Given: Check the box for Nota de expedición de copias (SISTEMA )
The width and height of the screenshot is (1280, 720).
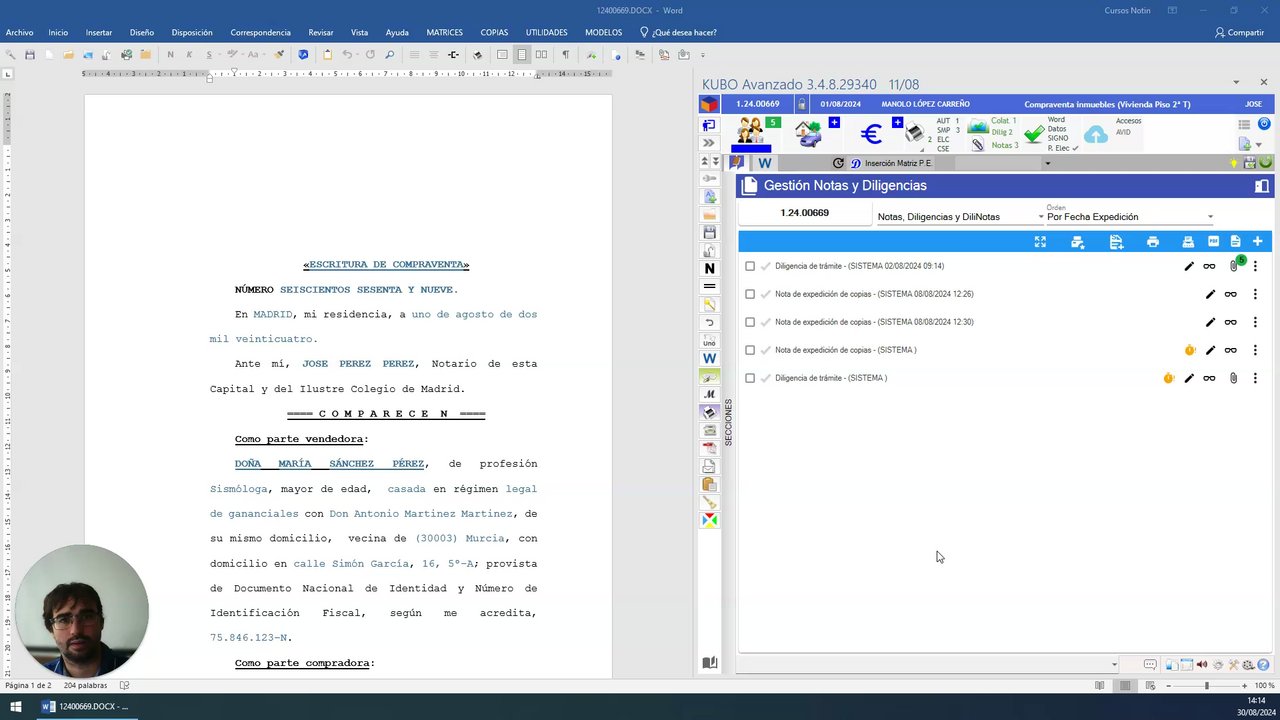Looking at the screenshot, I should pos(750,350).
